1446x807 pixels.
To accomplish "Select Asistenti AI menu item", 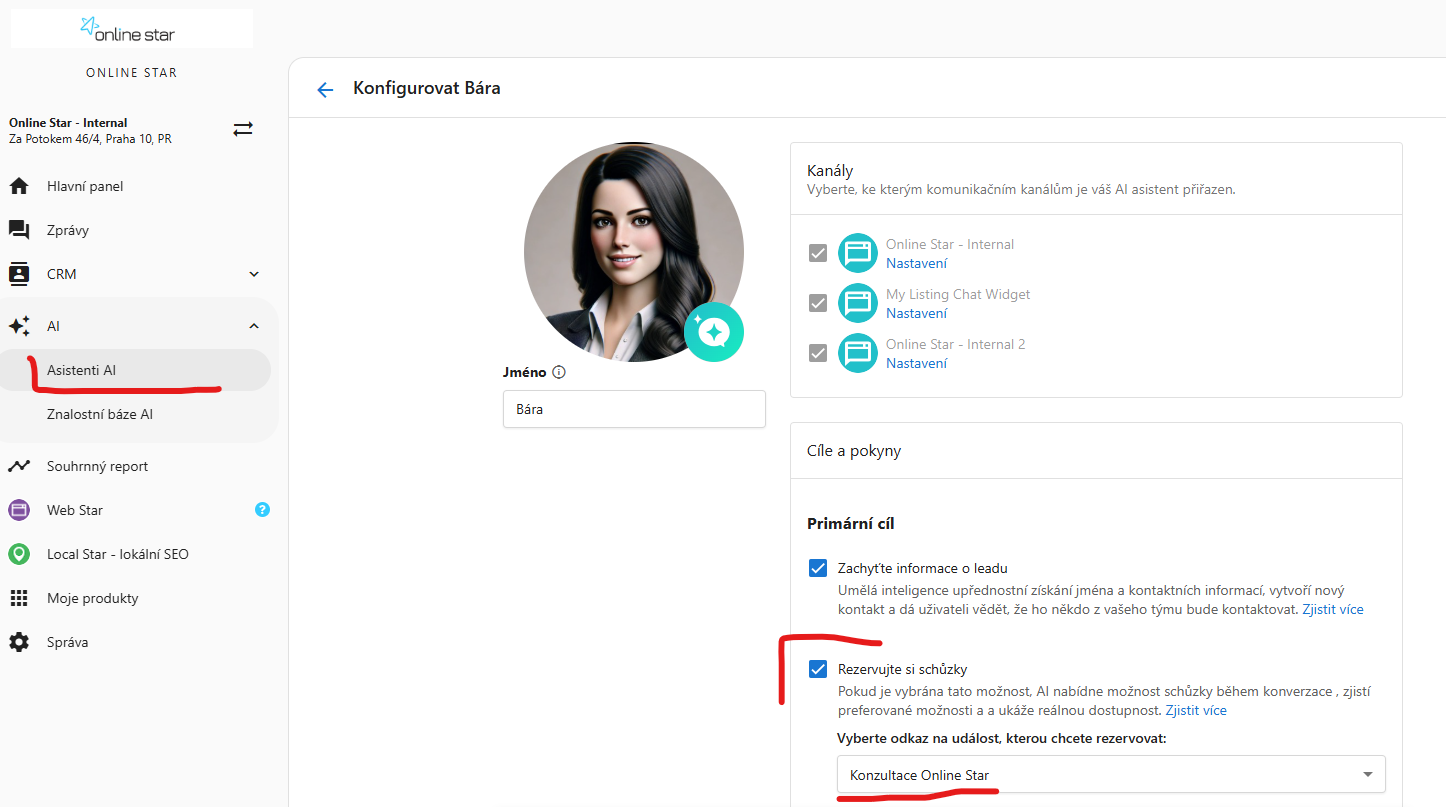I will coord(135,370).
